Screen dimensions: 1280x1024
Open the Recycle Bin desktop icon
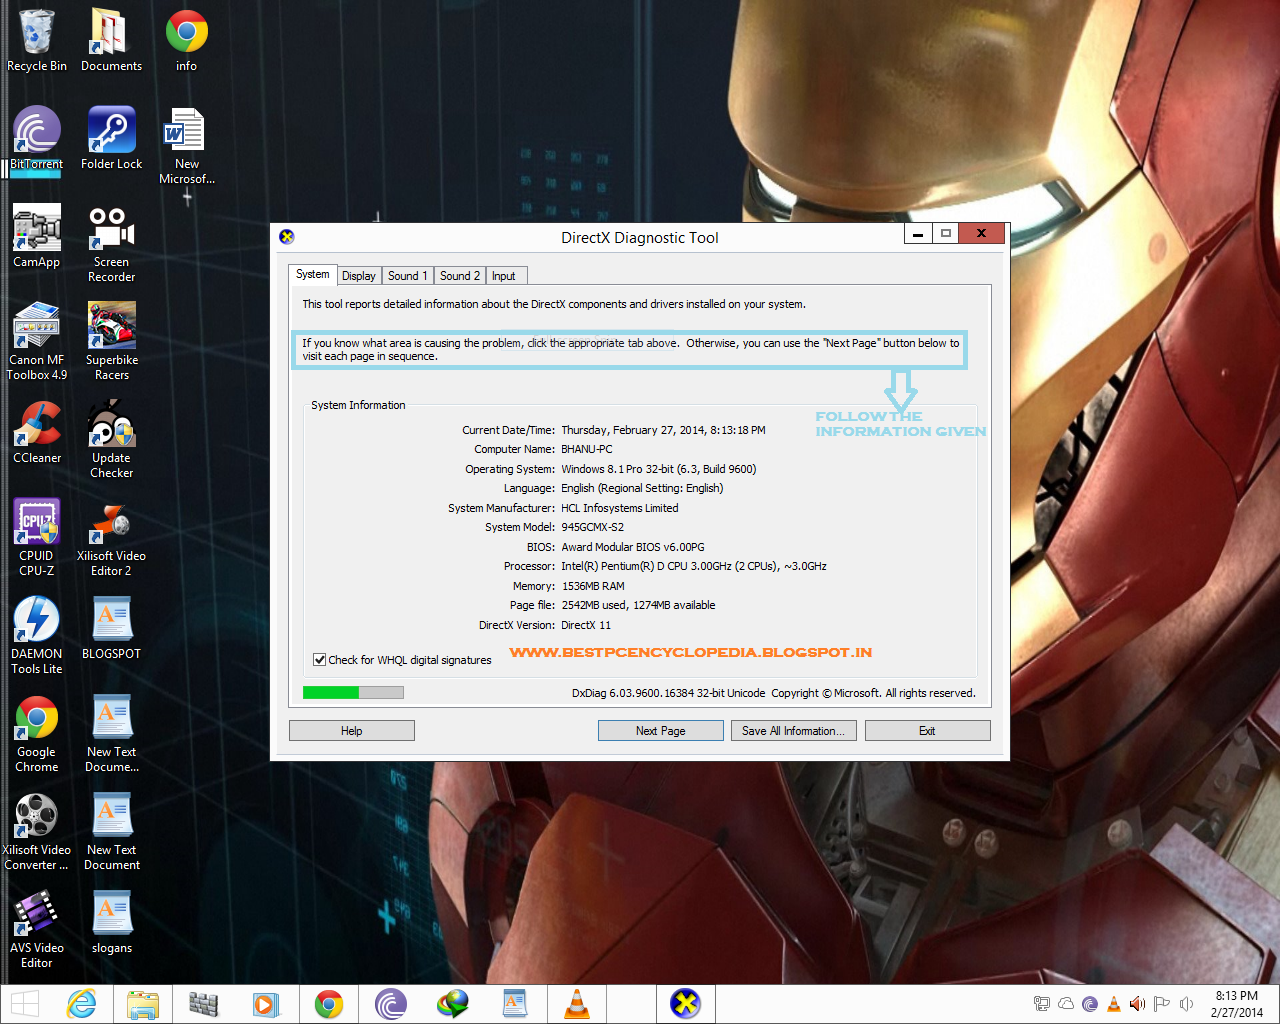(x=37, y=40)
